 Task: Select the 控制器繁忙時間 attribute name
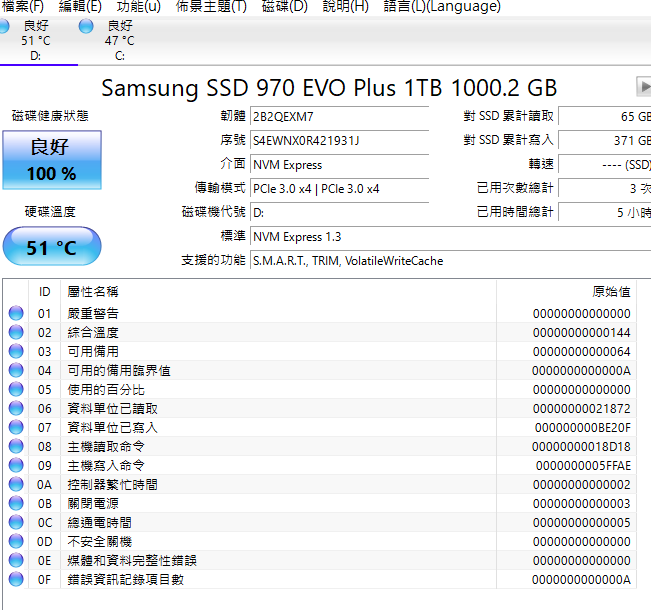[113, 485]
